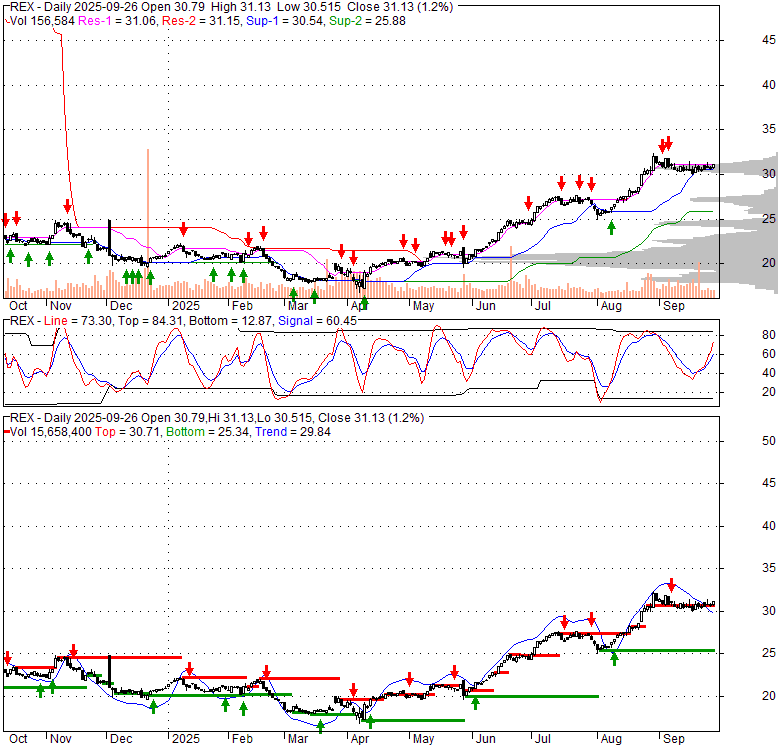Click "High 31.13" in the upper price chart header
Screen dimensions: 780x745
click(x=241, y=7)
